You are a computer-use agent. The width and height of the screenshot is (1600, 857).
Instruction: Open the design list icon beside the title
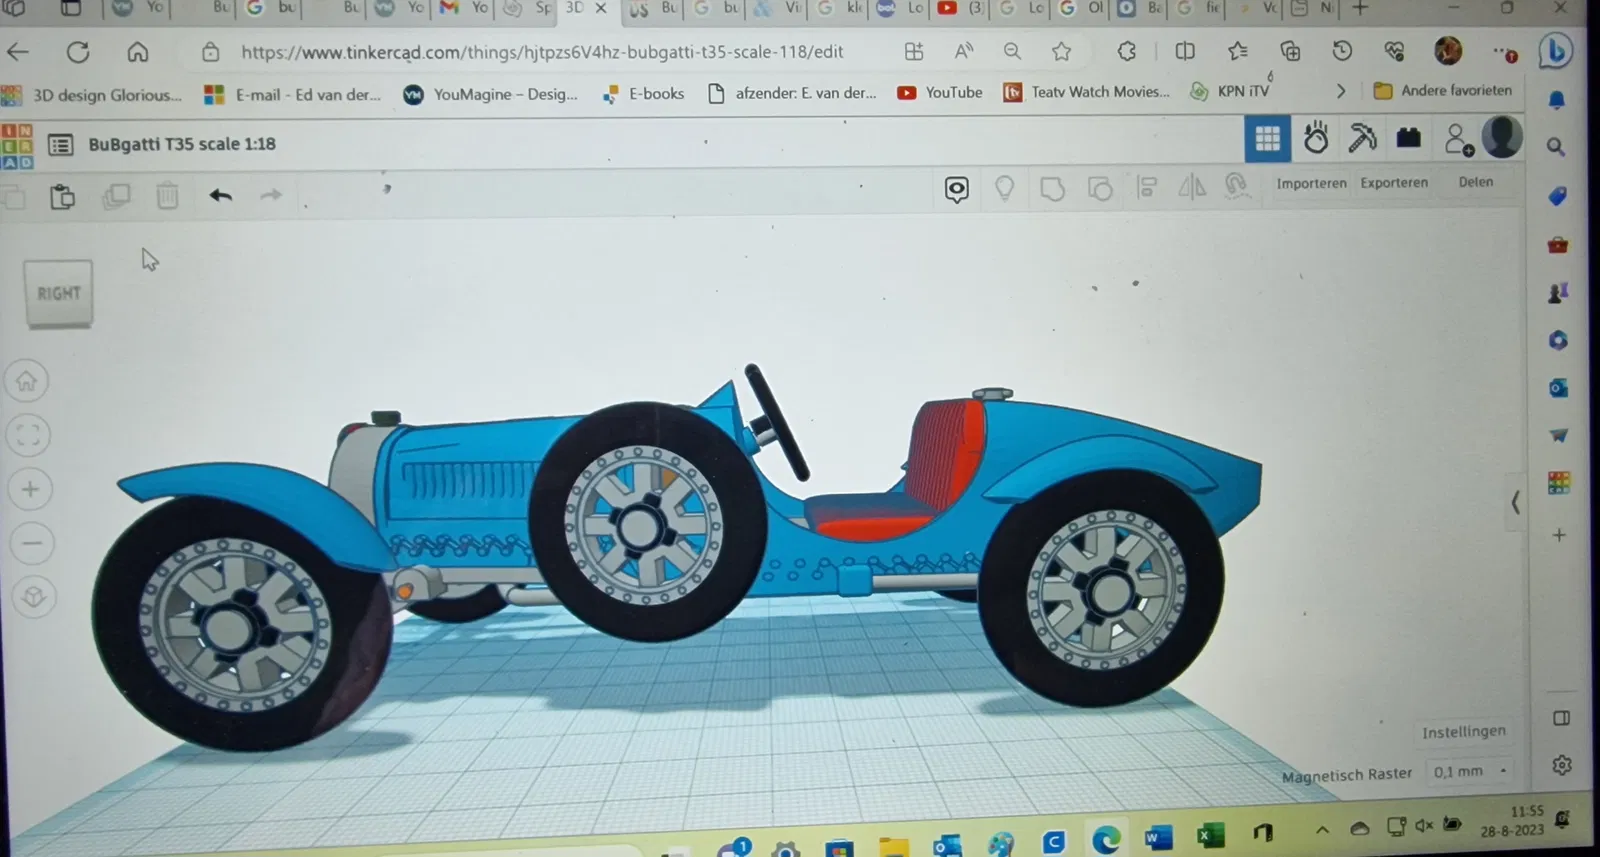point(61,145)
